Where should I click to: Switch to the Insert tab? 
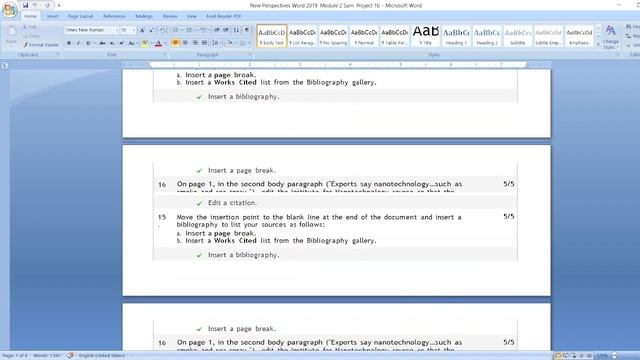pos(53,16)
